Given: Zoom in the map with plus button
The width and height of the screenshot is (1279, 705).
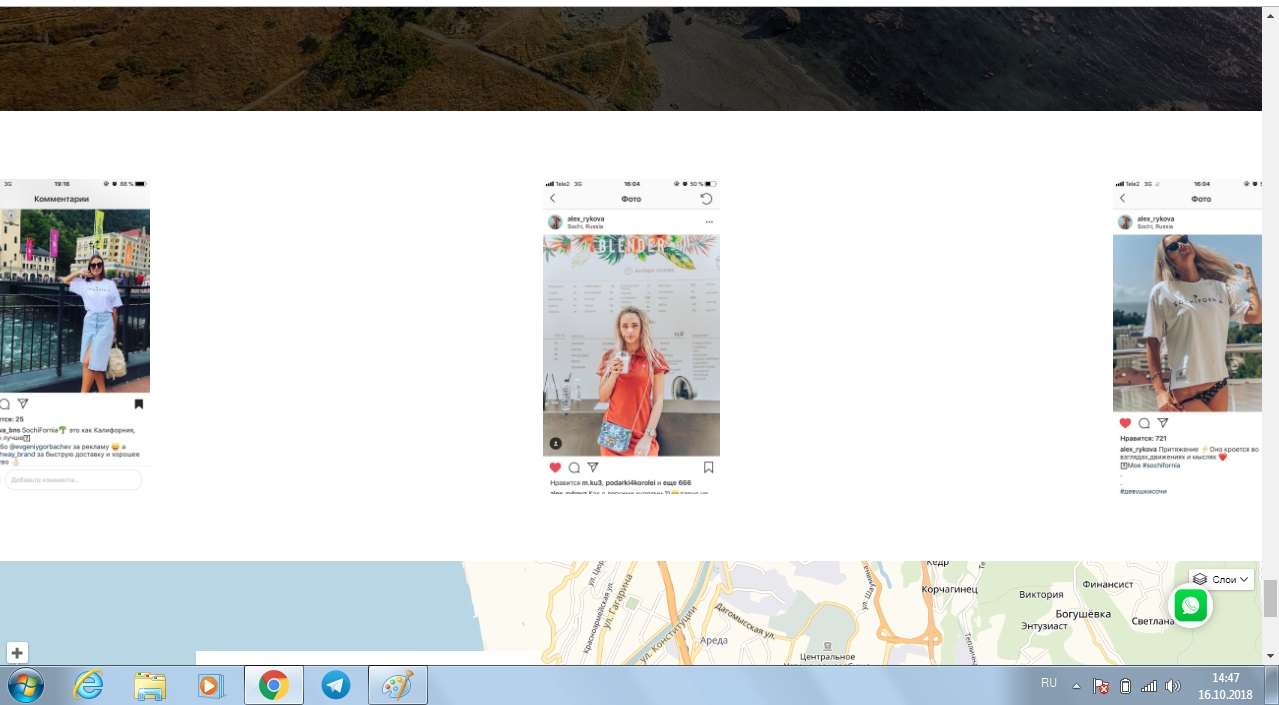Looking at the screenshot, I should click(x=17, y=653).
